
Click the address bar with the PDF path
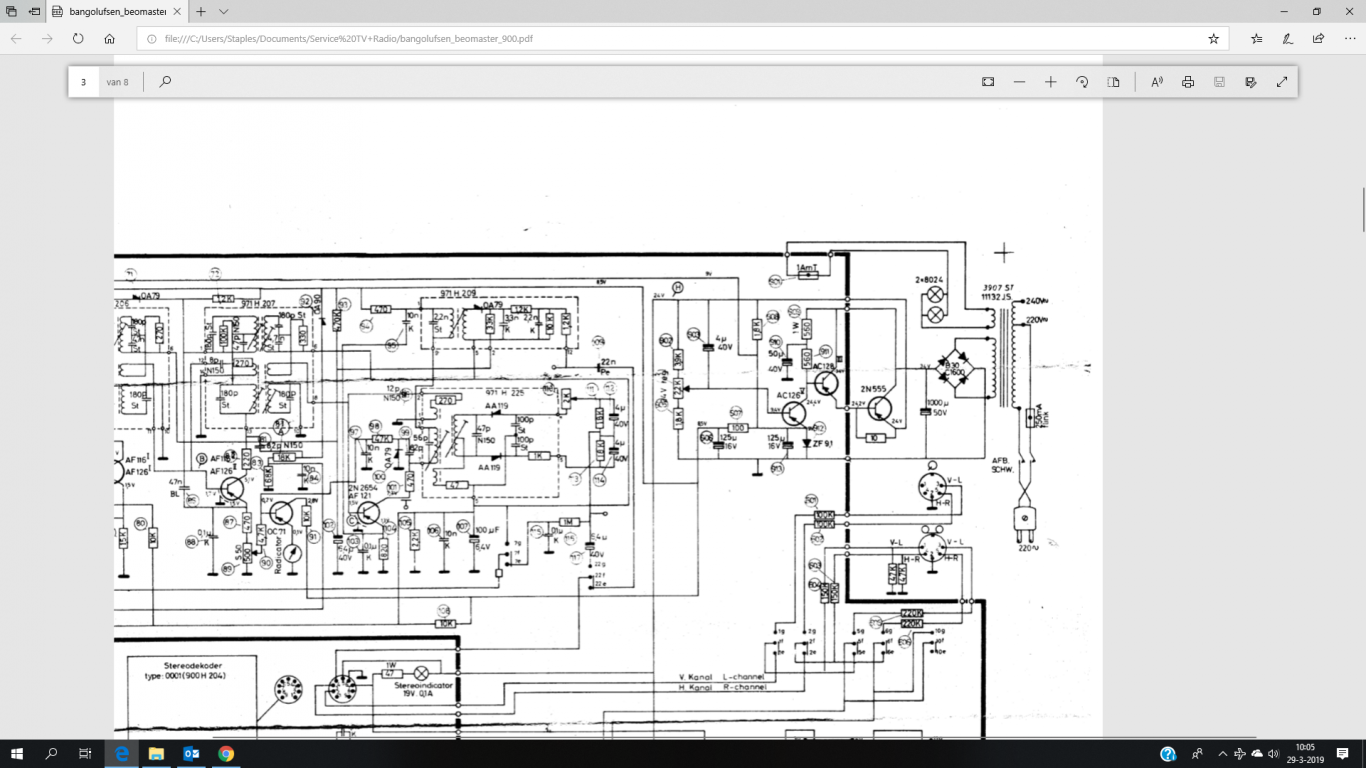coord(682,39)
